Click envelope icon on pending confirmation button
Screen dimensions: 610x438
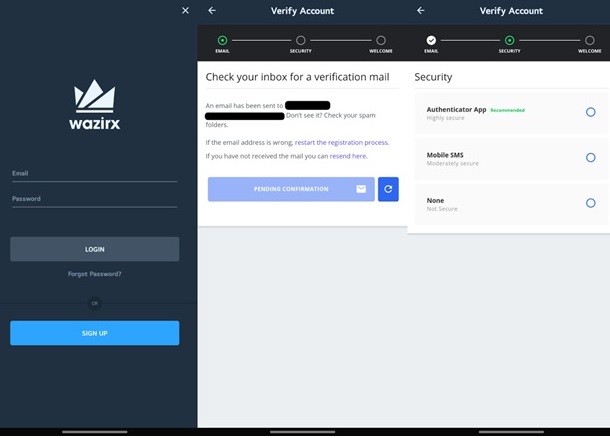point(361,189)
